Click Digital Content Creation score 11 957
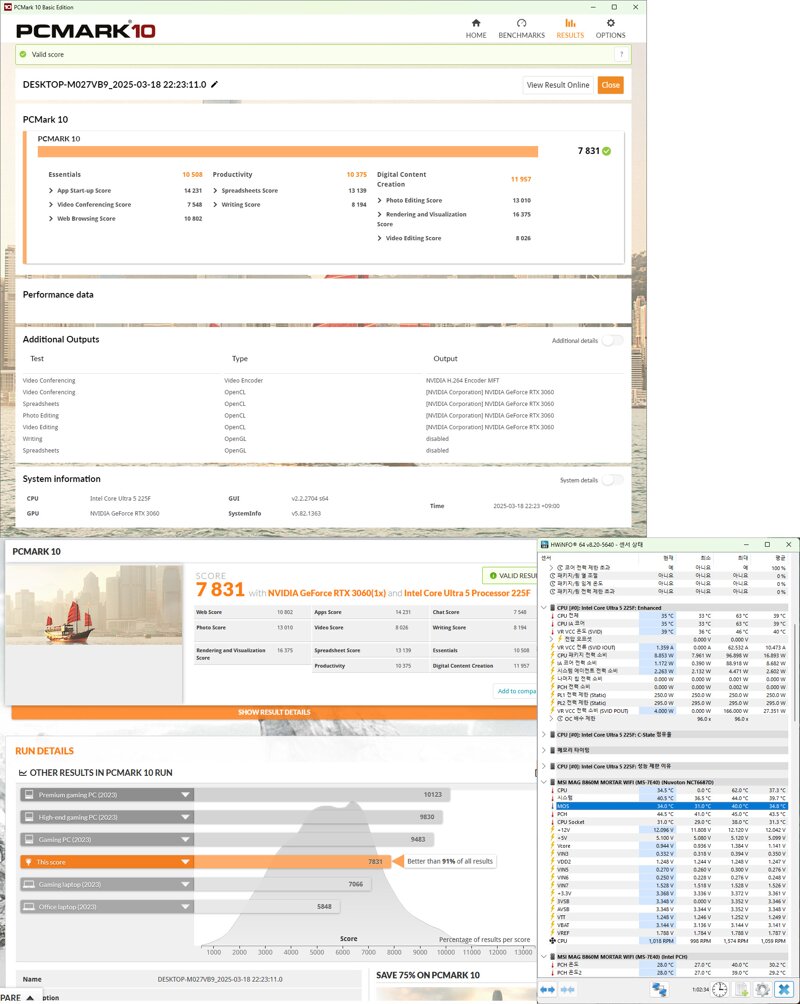 (521, 179)
